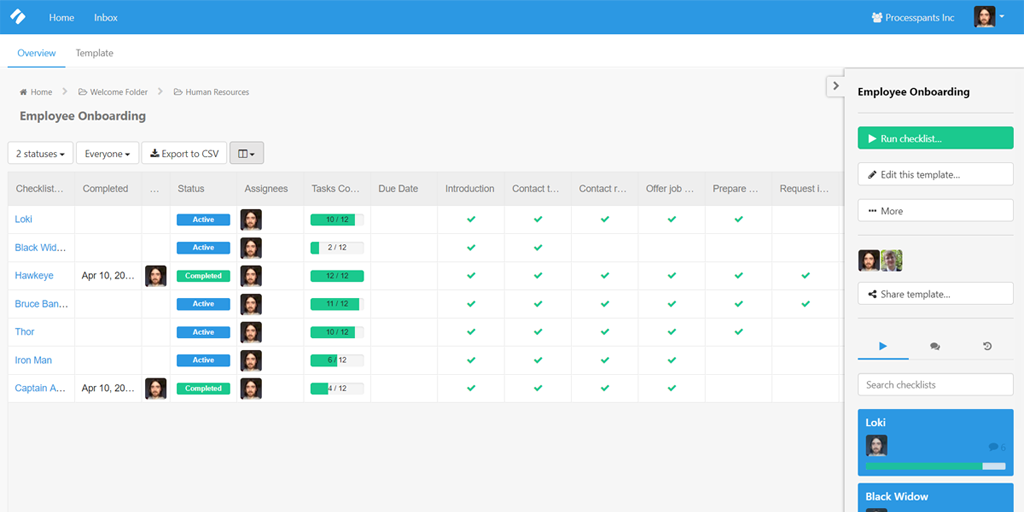
Task: Open the Bruce Banner checklist link
Action: pos(42,304)
